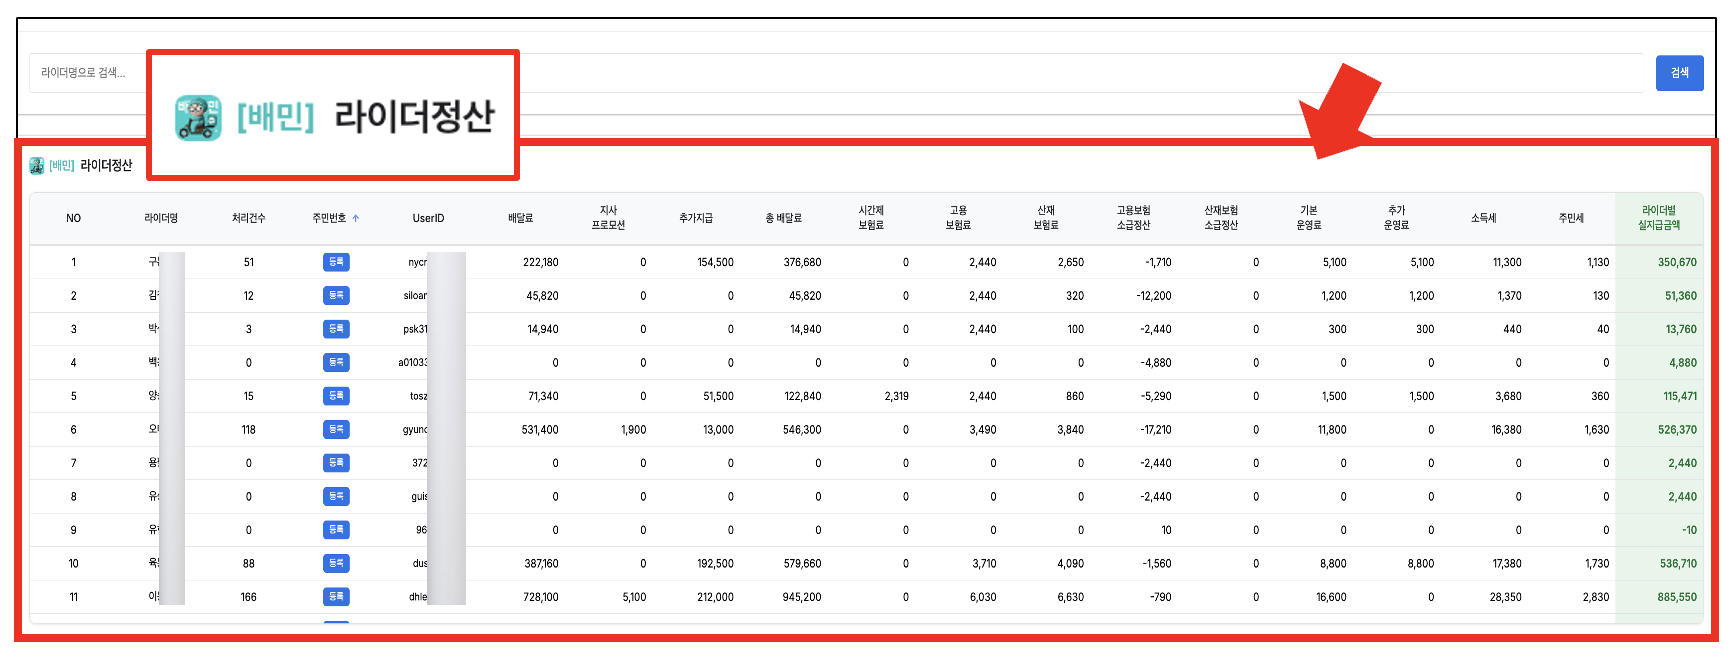Click the 등록 button in row 4

click(x=336, y=362)
